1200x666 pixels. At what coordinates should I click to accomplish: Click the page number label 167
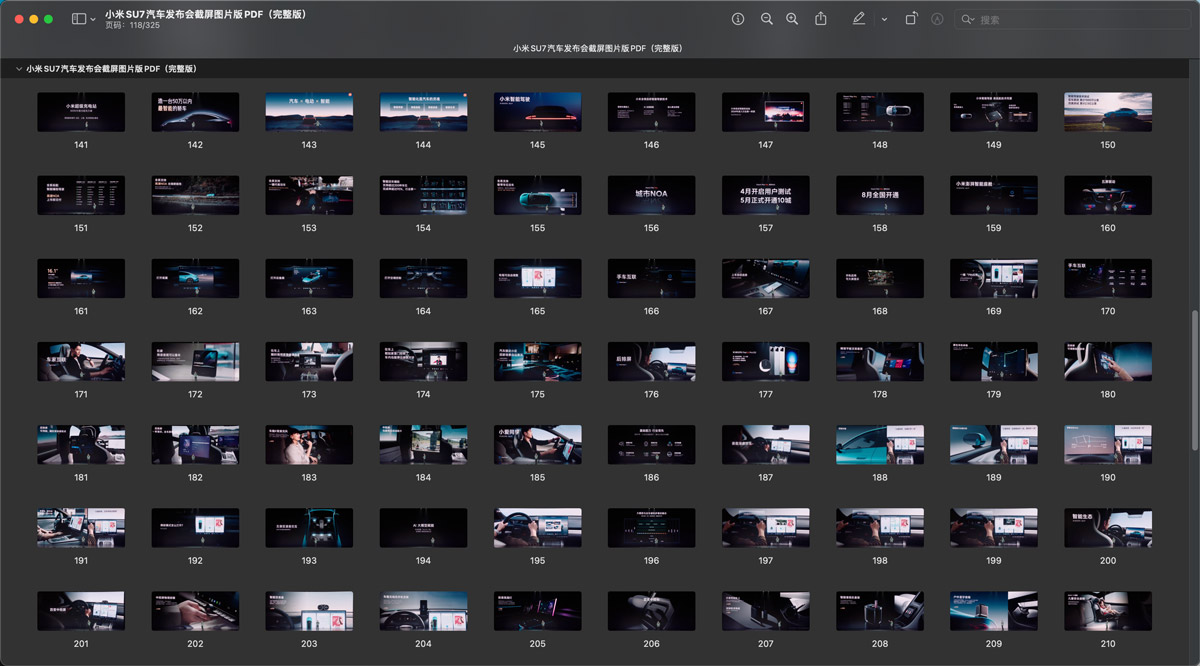coord(766,311)
